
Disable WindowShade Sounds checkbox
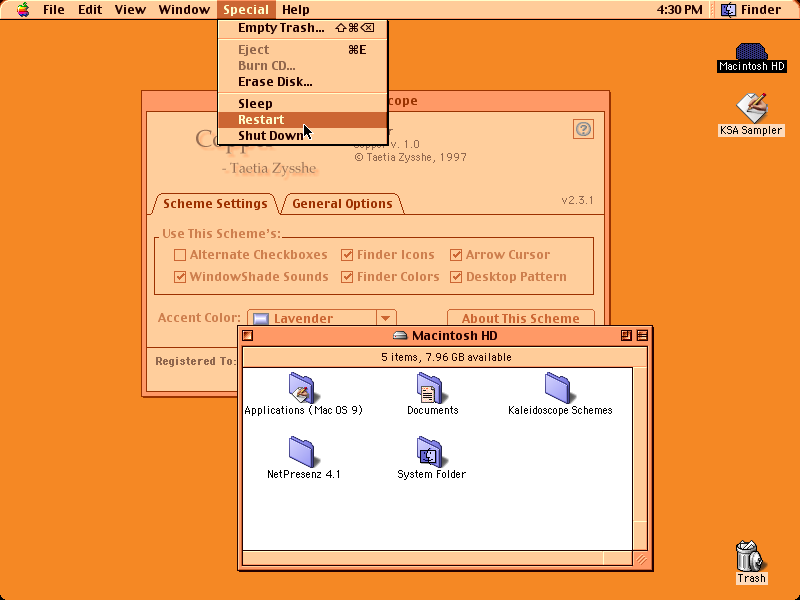click(180, 277)
